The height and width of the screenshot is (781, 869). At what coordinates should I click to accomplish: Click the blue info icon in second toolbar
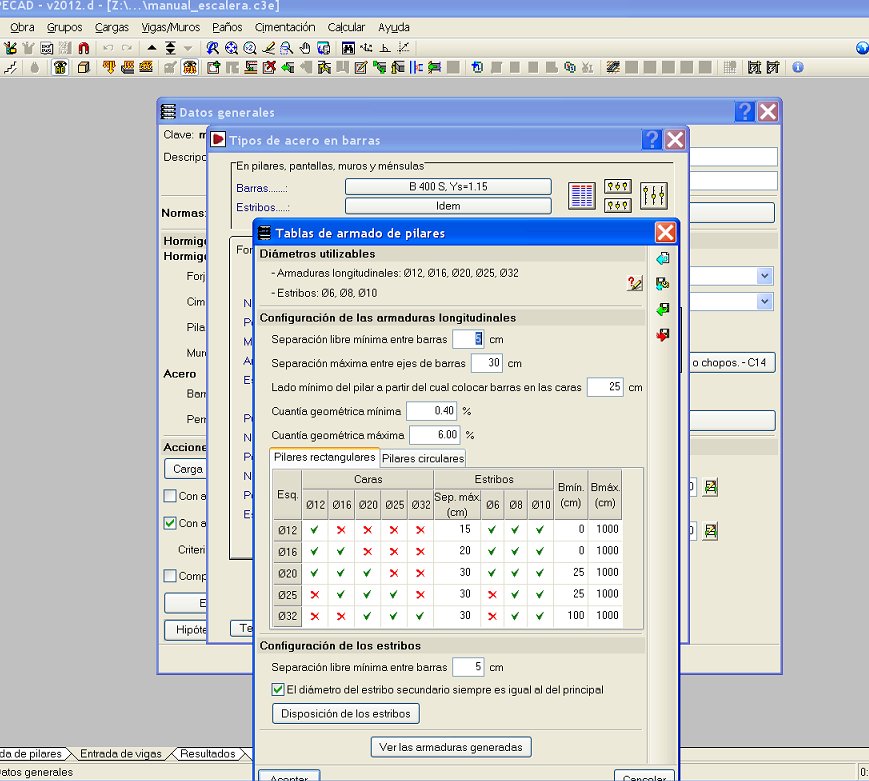[x=797, y=68]
